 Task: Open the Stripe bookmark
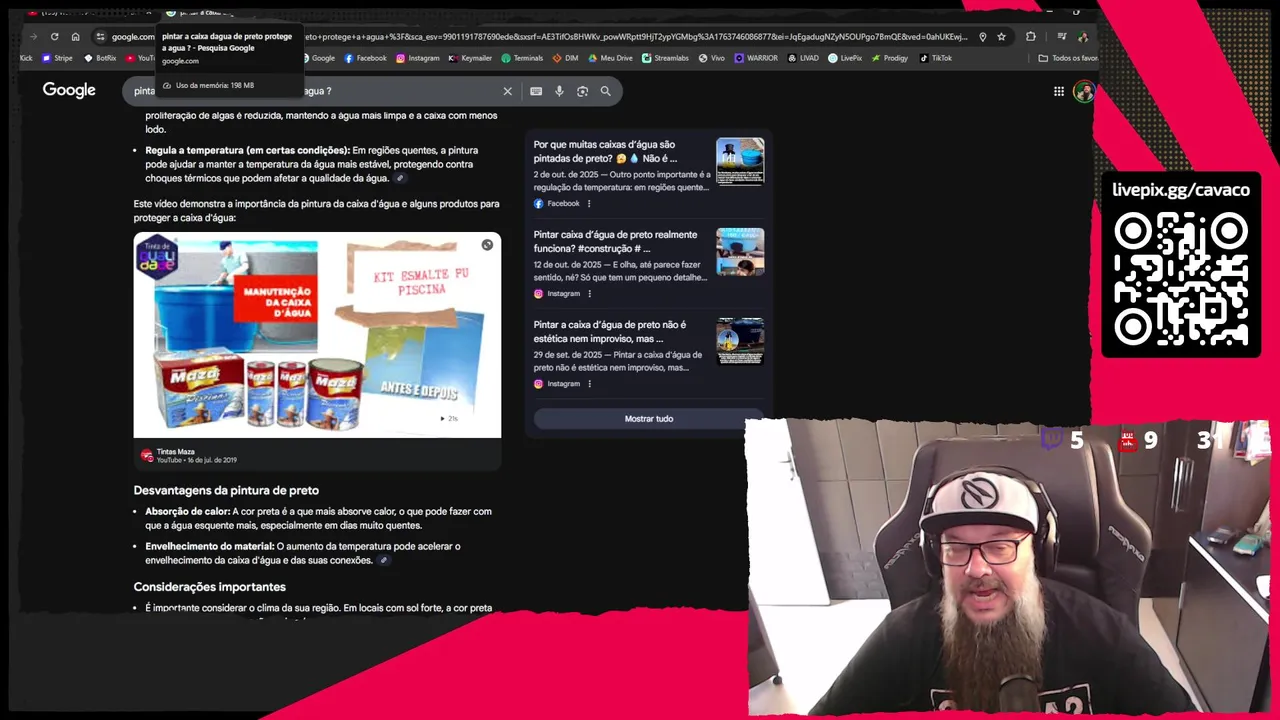[x=57, y=58]
